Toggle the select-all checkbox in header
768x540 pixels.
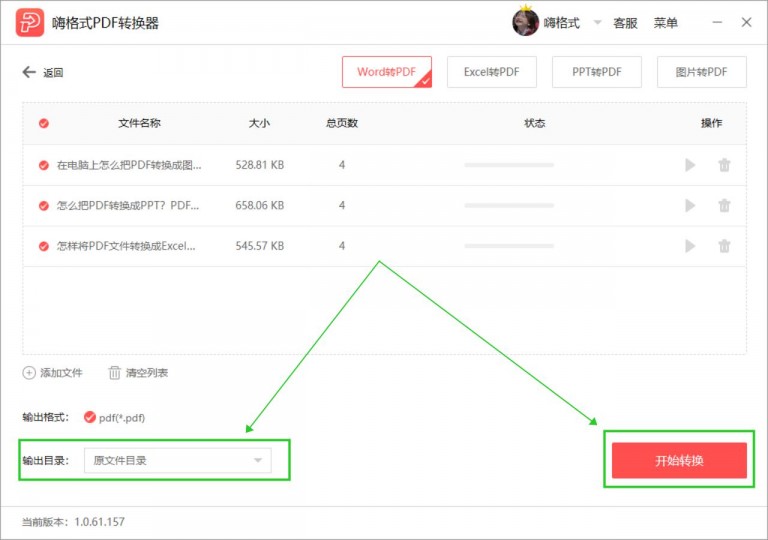[x=44, y=123]
